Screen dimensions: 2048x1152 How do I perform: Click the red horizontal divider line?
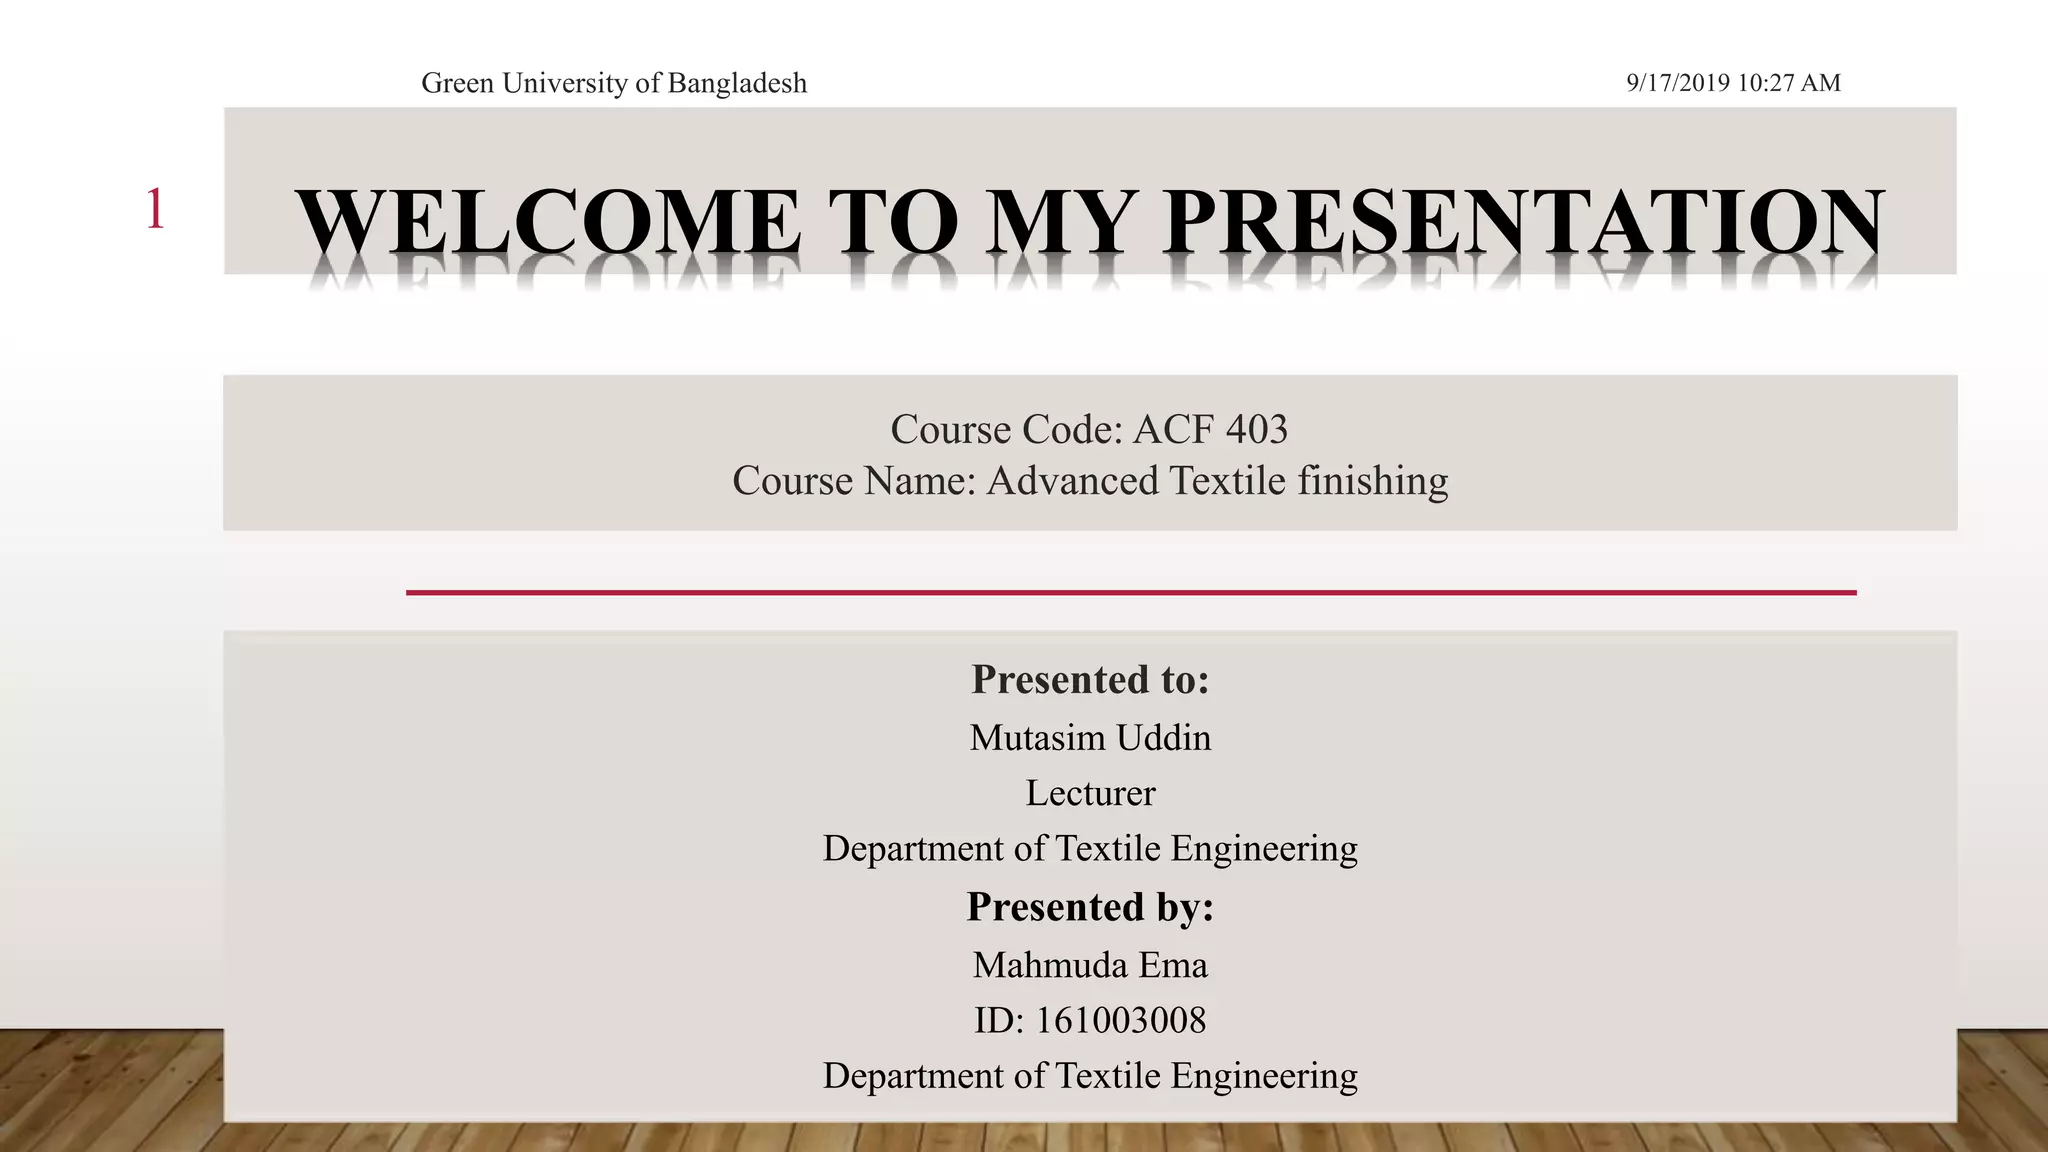click(1130, 593)
